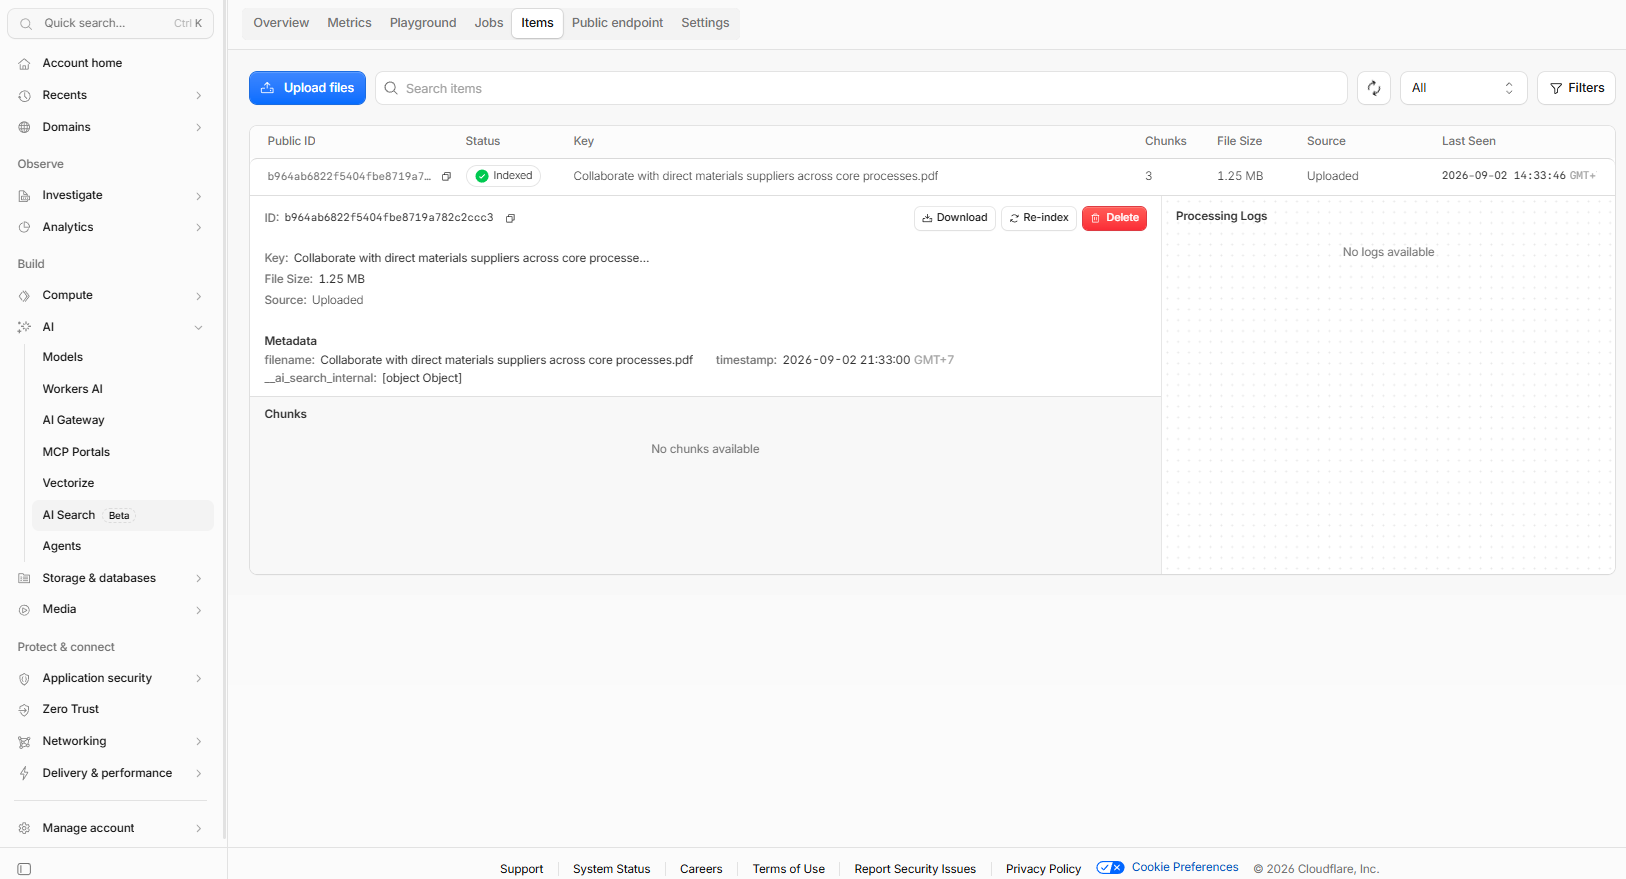Image resolution: width=1626 pixels, height=879 pixels.
Task: Click the Zero Trust icon
Action: click(x=24, y=710)
